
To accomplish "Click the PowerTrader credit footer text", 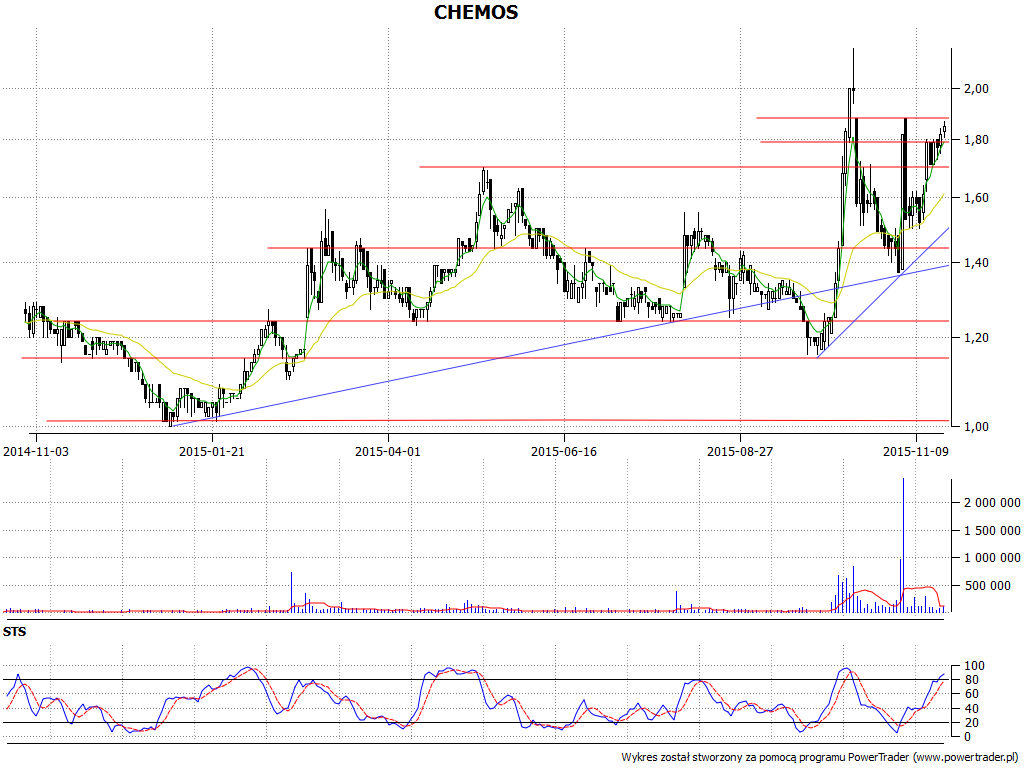I will 820,758.
